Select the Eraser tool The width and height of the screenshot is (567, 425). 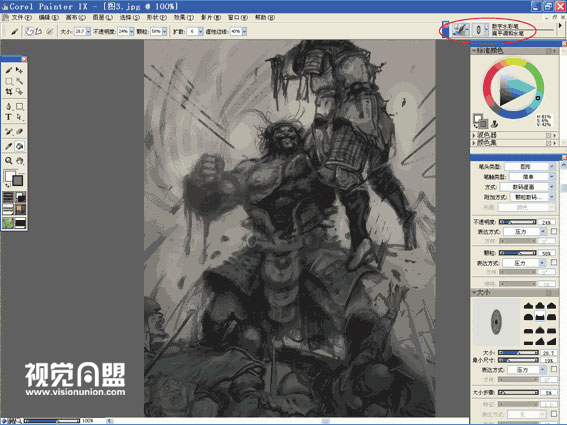(20, 132)
